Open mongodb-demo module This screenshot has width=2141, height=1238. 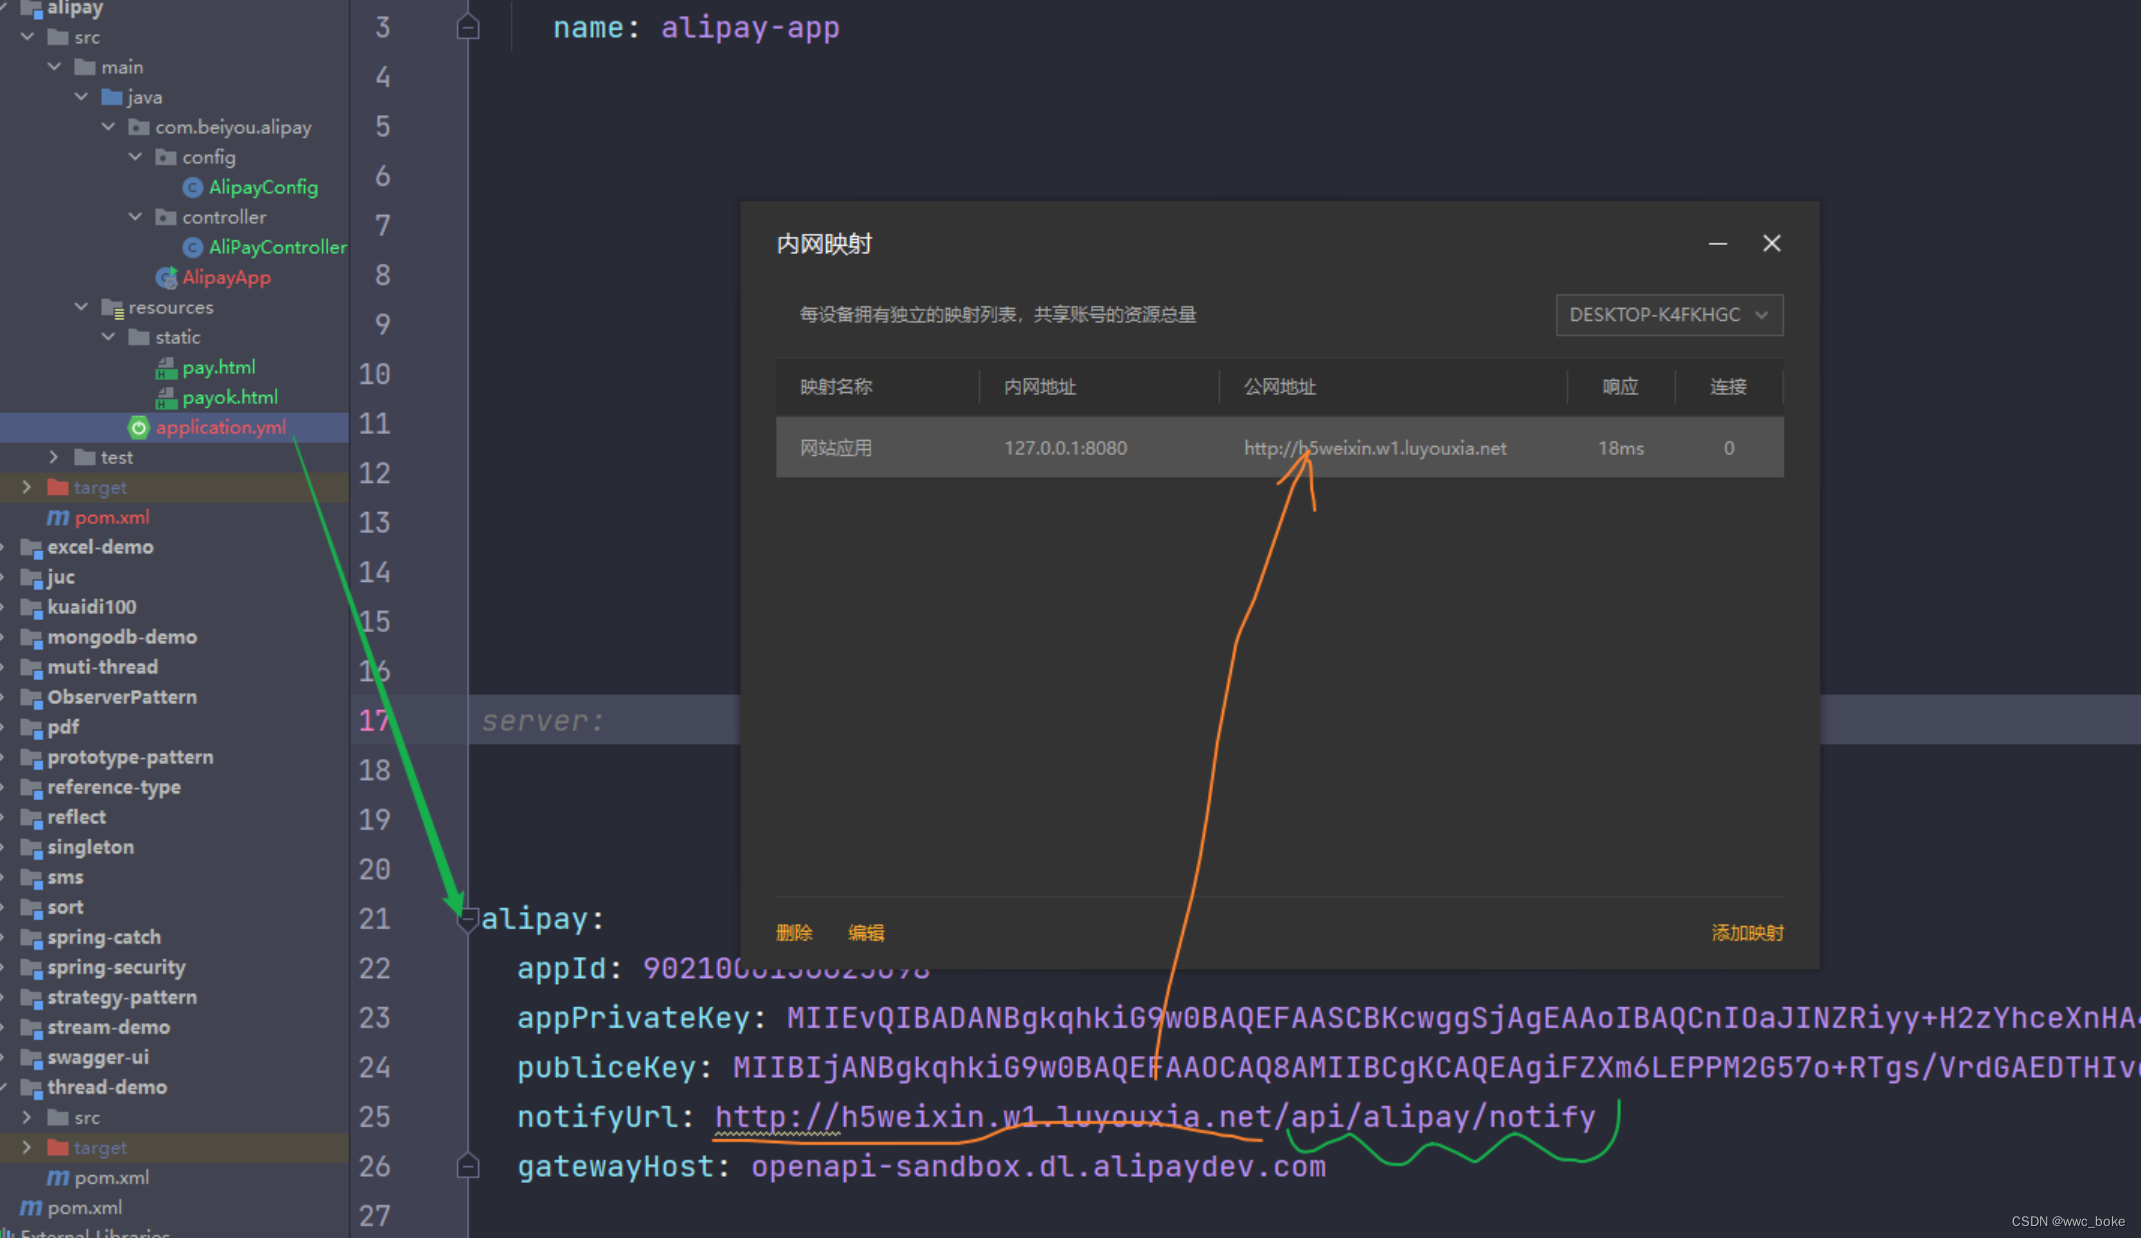coord(122,637)
